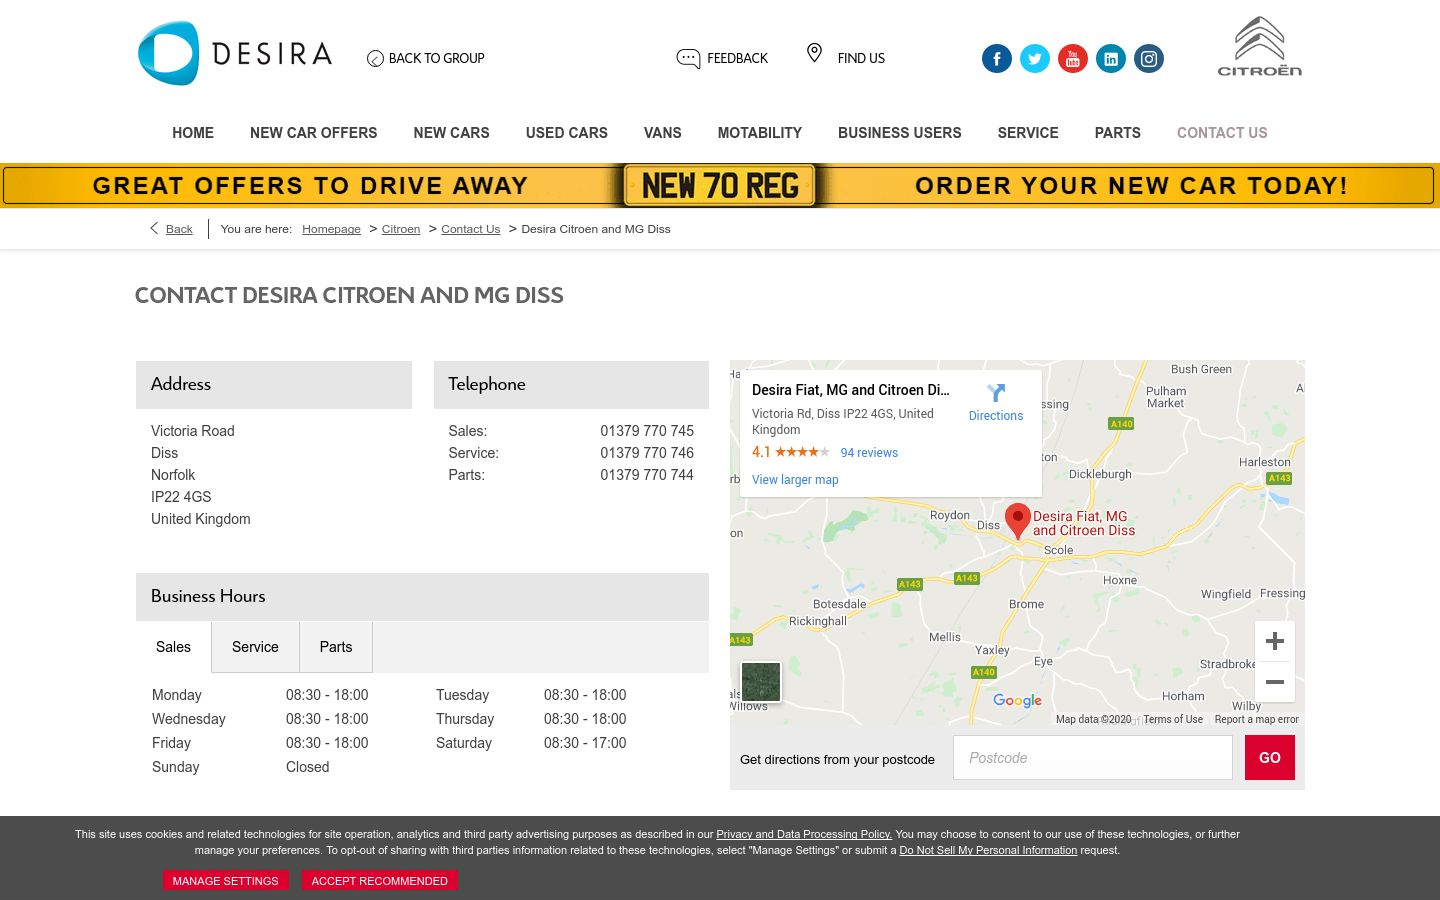This screenshot has width=1440, height=900.
Task: Open Do Not Sell My Personal Information link
Action: click(988, 850)
